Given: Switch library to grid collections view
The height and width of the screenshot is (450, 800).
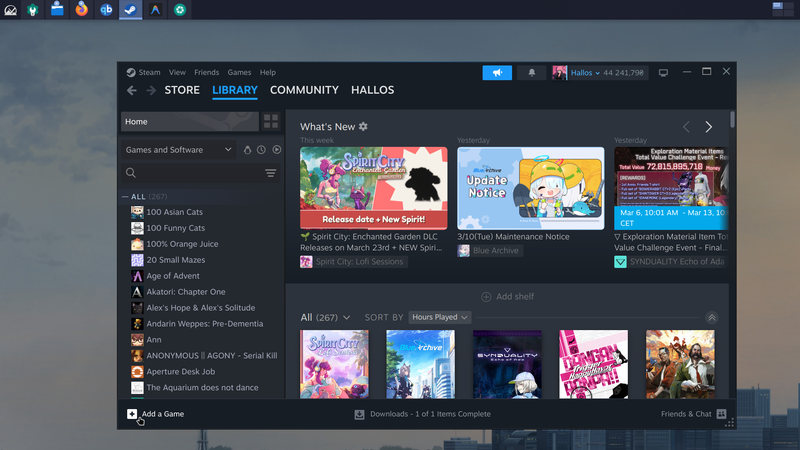Looking at the screenshot, I should coord(271,121).
